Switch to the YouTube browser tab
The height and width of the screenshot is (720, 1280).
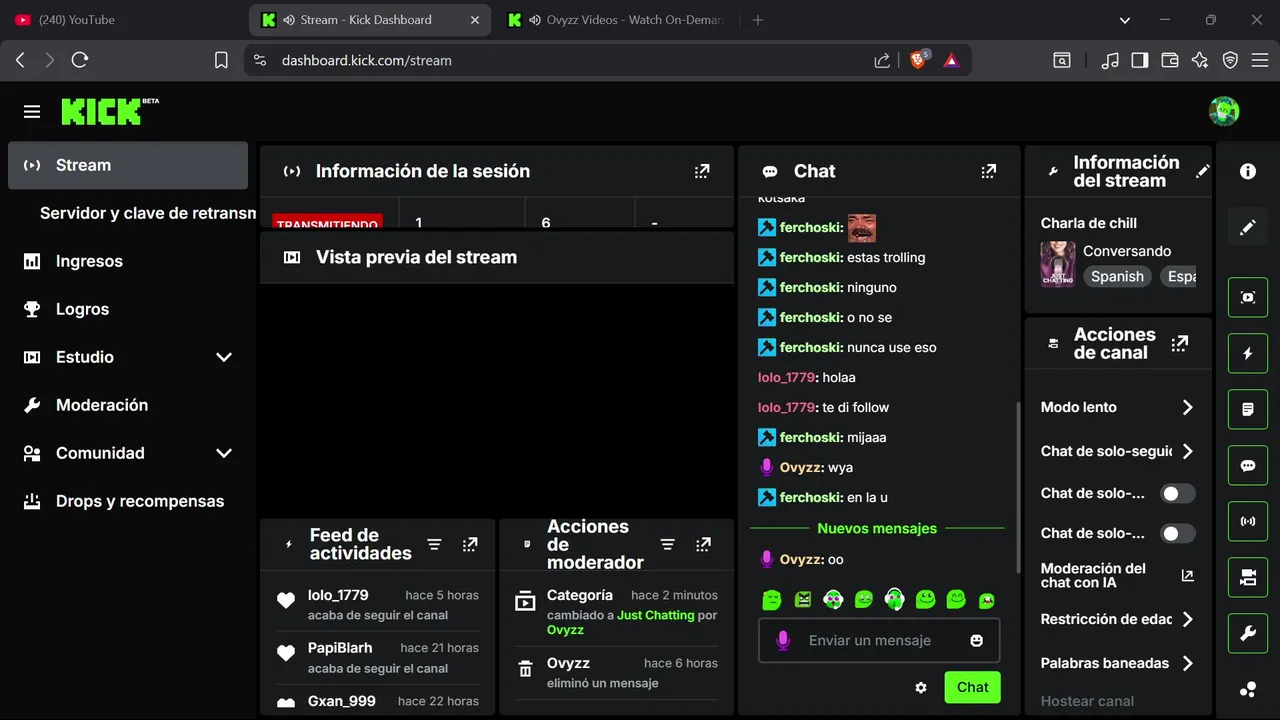[x=121, y=20]
